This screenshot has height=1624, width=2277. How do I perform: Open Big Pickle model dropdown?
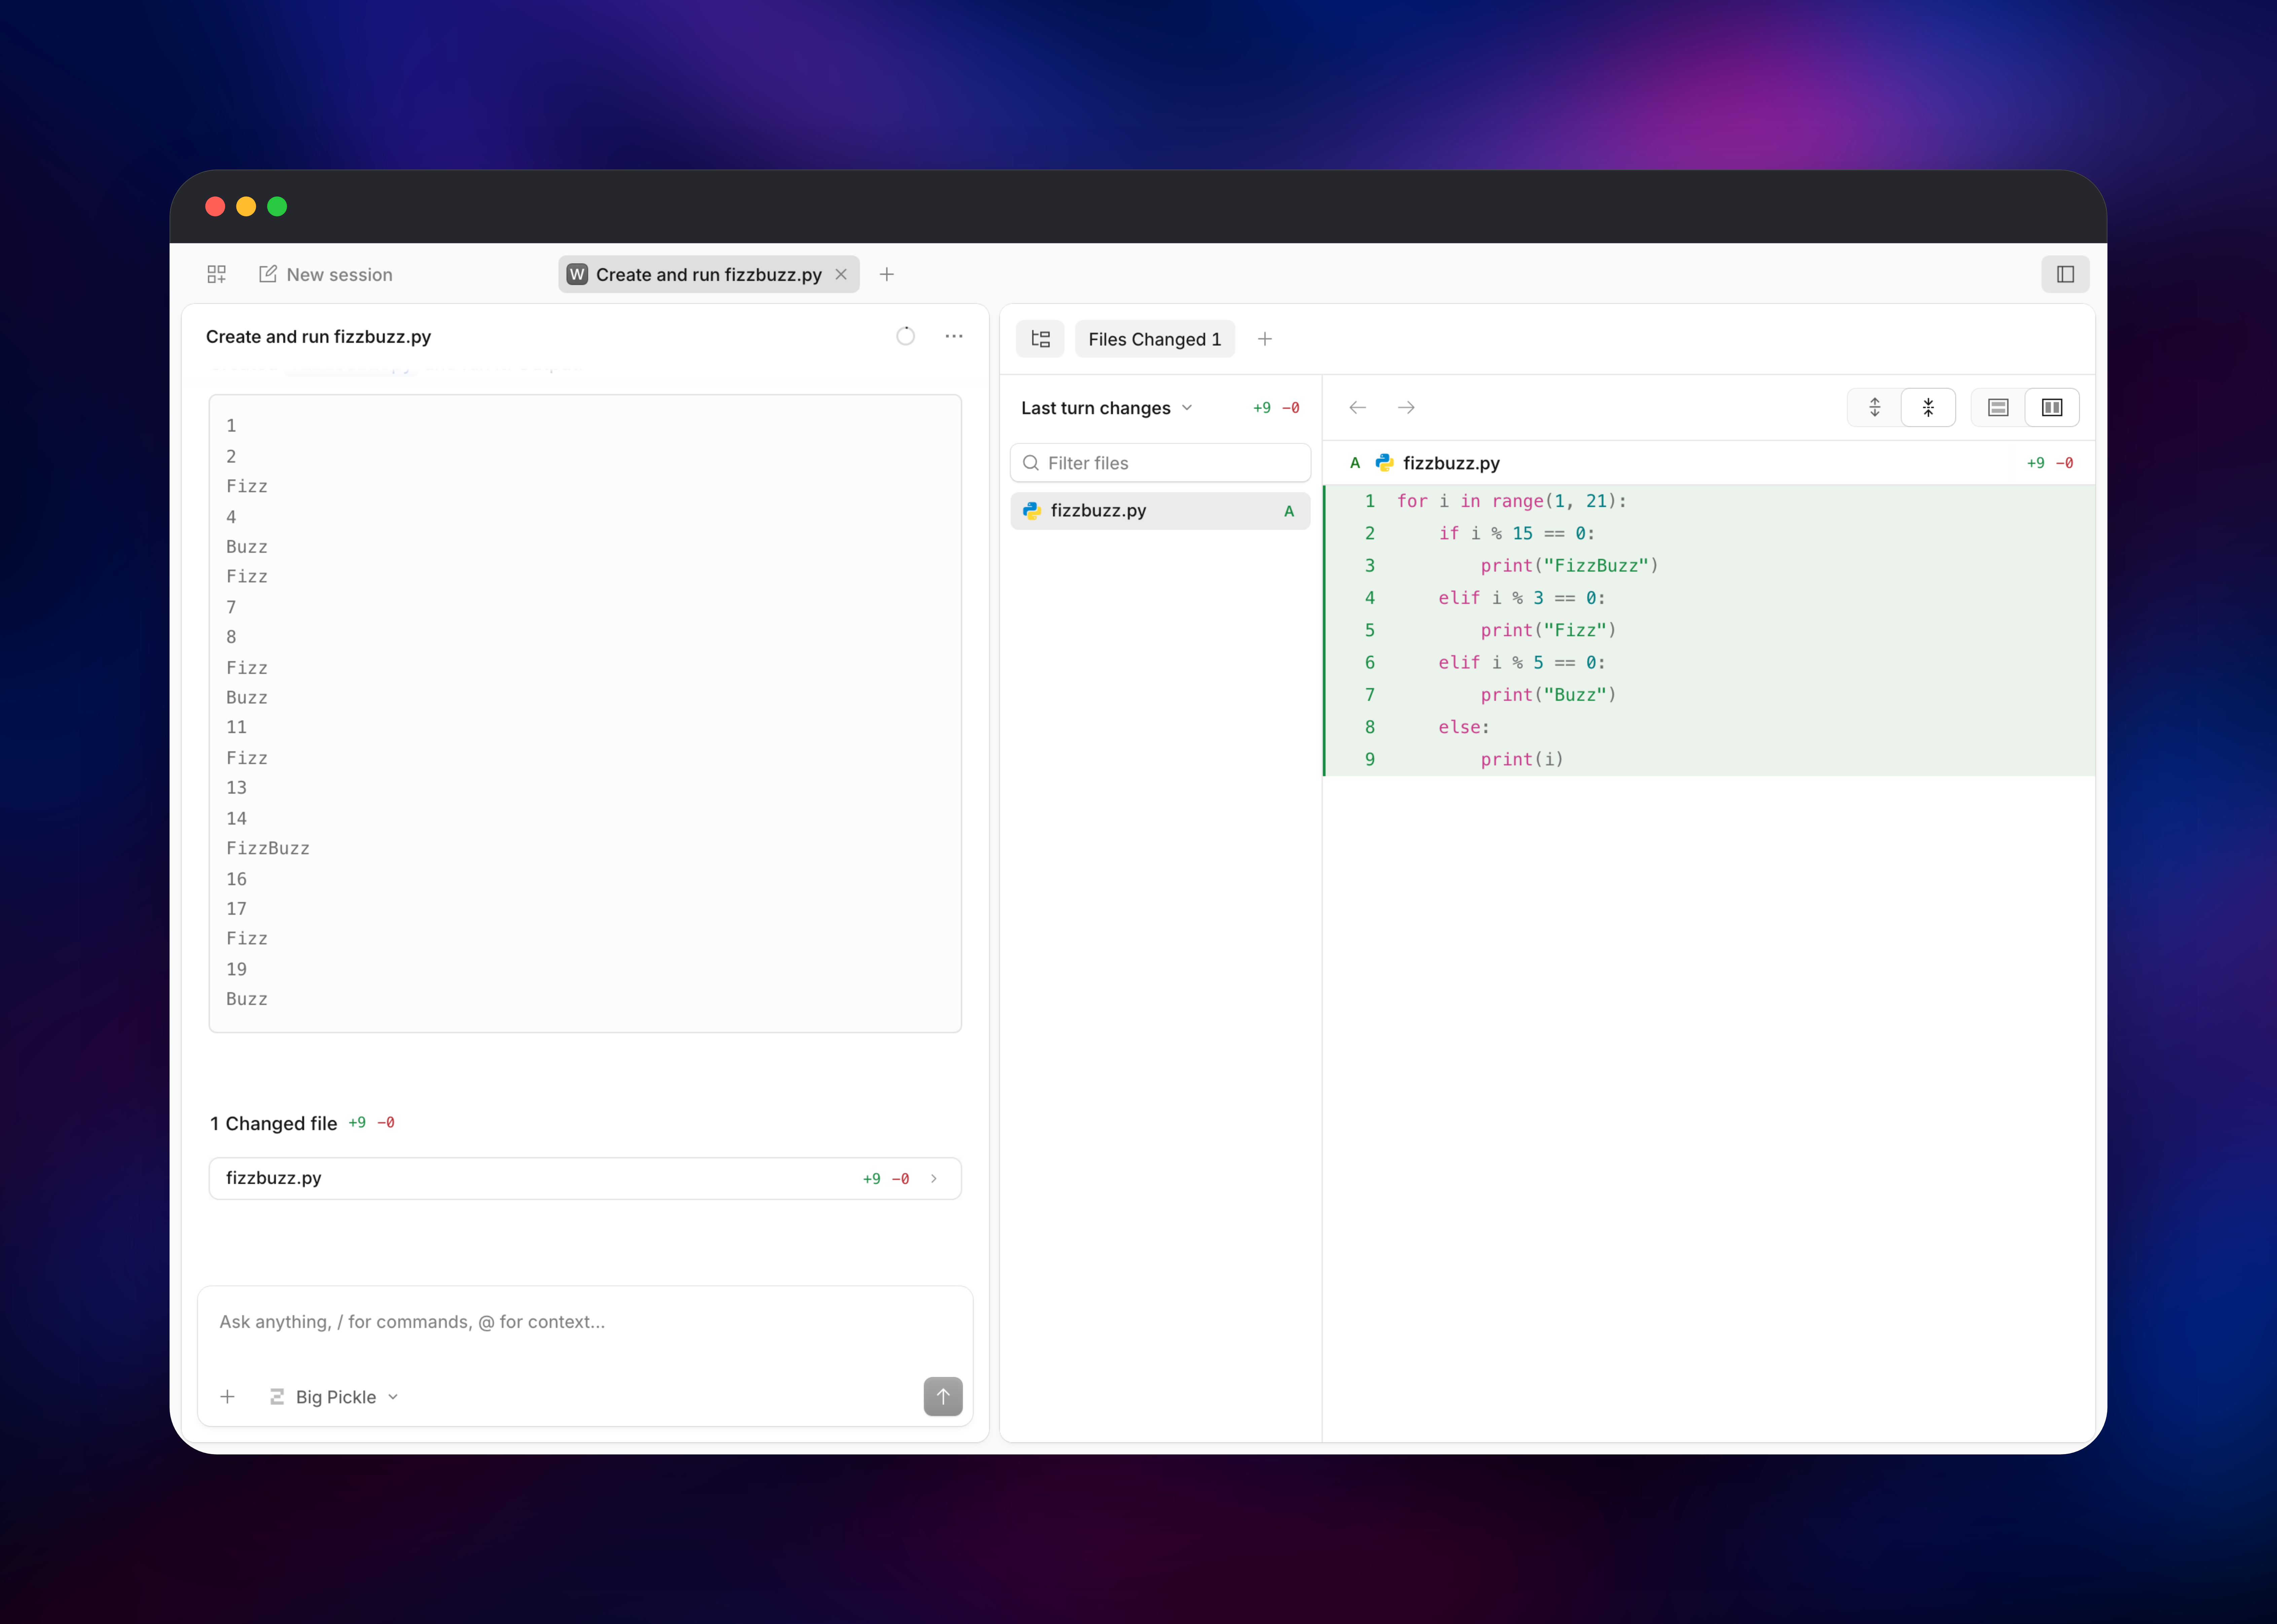pos(334,1397)
